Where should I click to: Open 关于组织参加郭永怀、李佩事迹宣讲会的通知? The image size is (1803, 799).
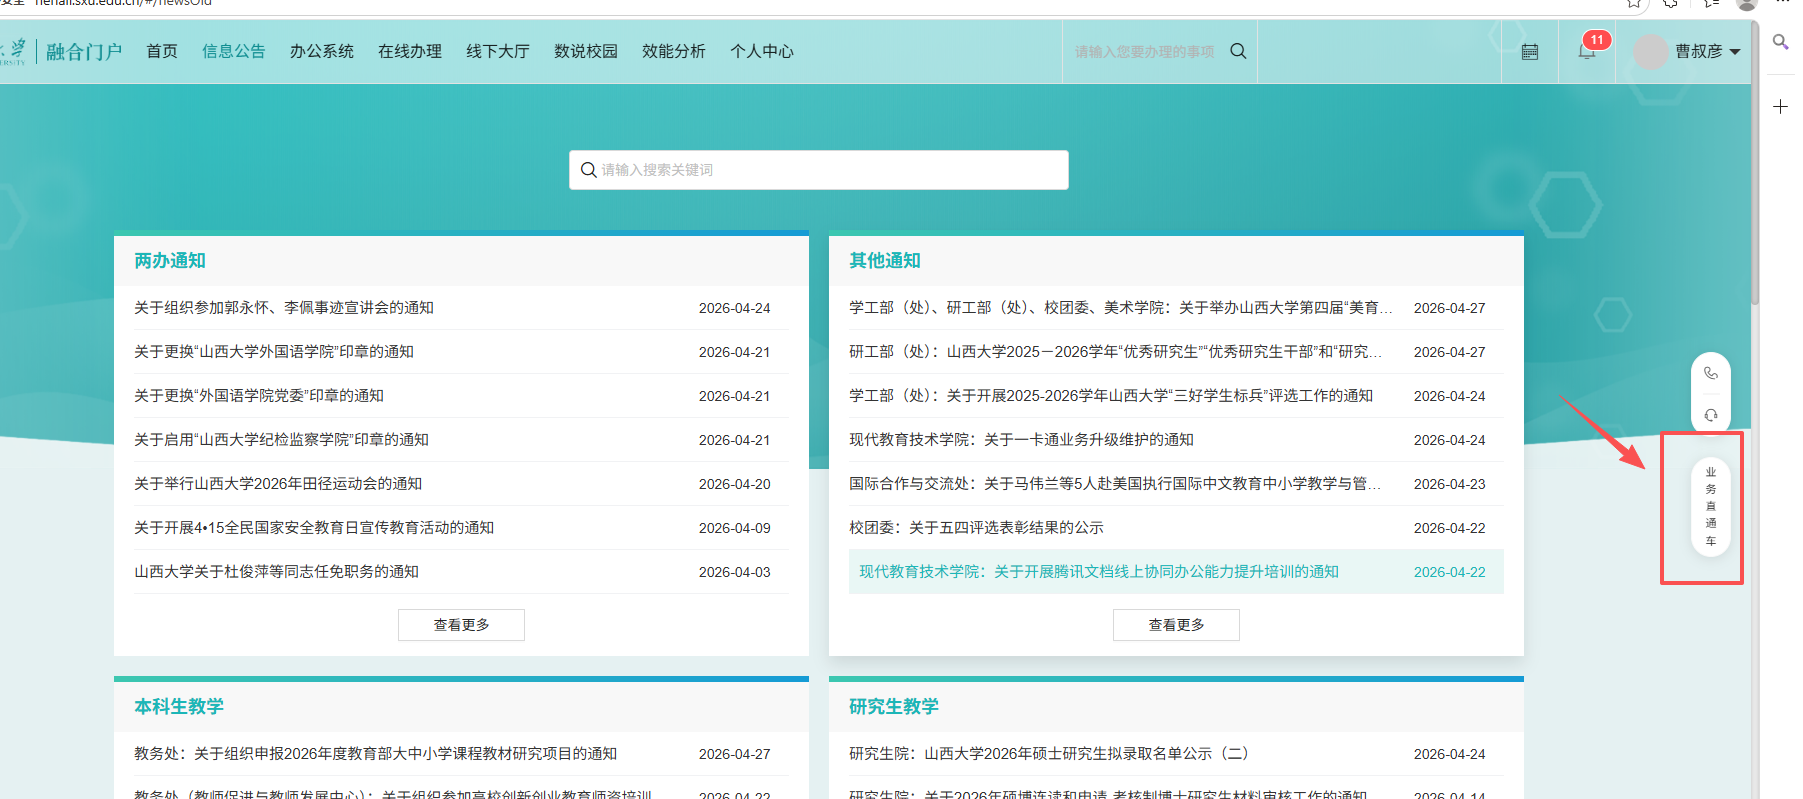(284, 308)
